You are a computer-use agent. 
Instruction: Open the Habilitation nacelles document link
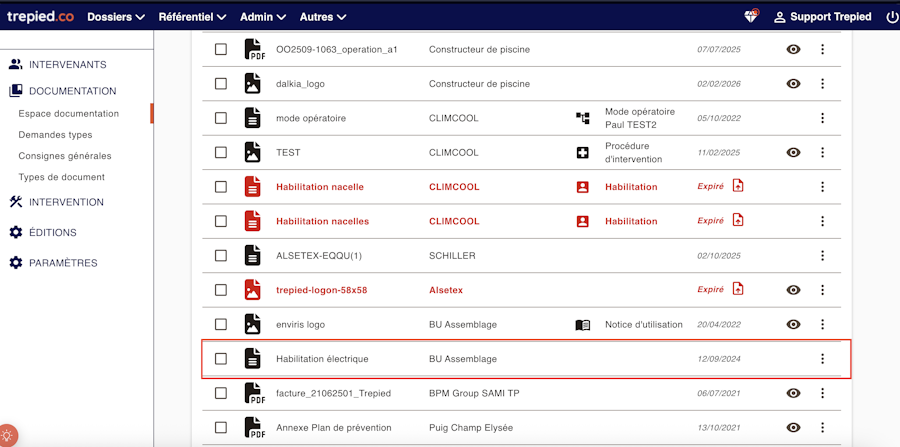click(x=322, y=221)
